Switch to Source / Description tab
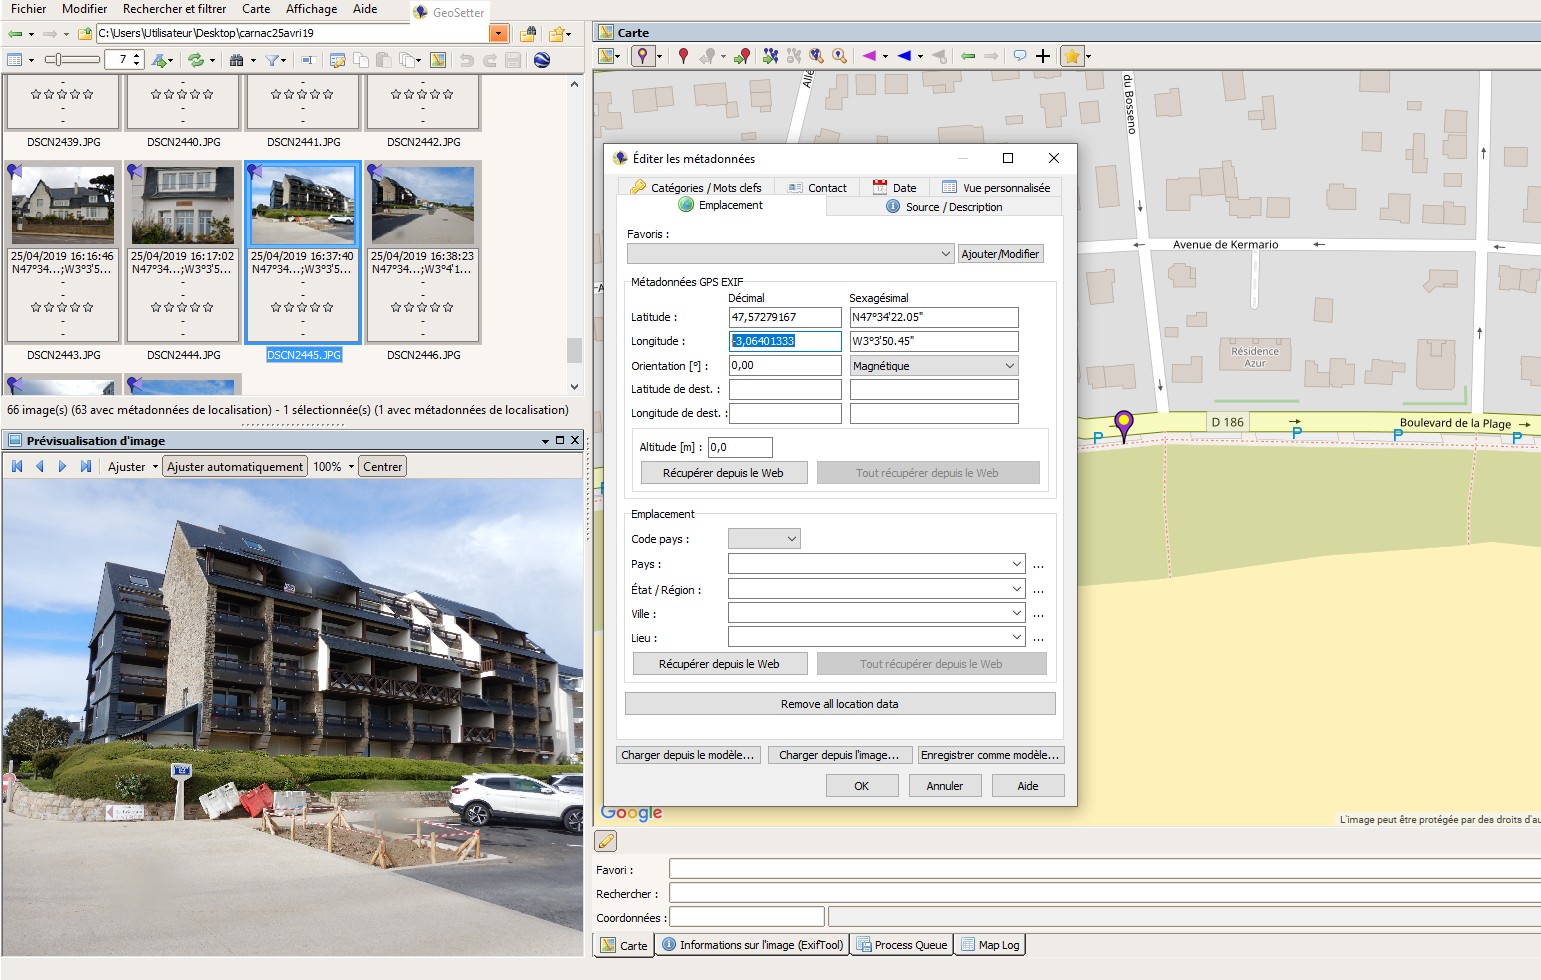Viewport: 1541px width, 980px height. tap(944, 207)
